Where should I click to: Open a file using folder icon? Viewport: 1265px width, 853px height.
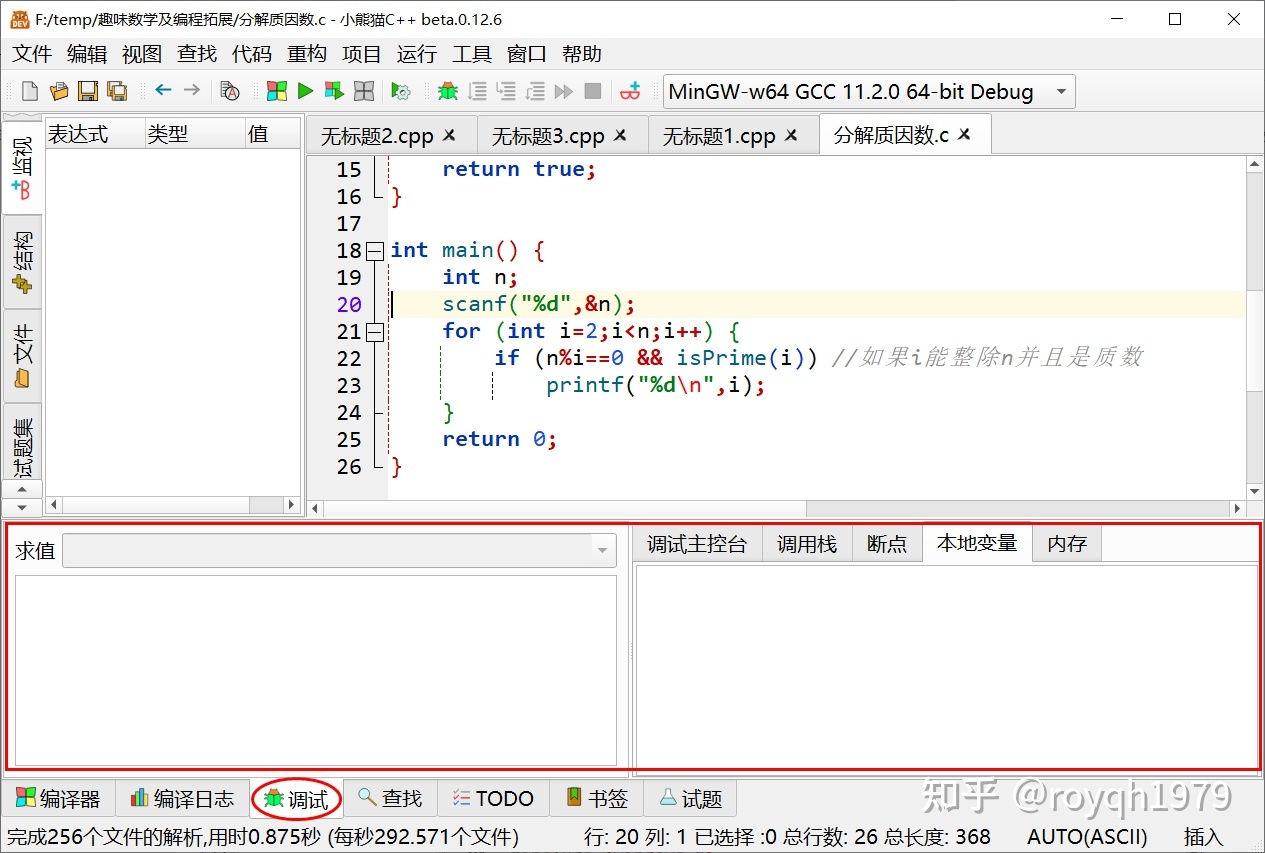point(59,91)
